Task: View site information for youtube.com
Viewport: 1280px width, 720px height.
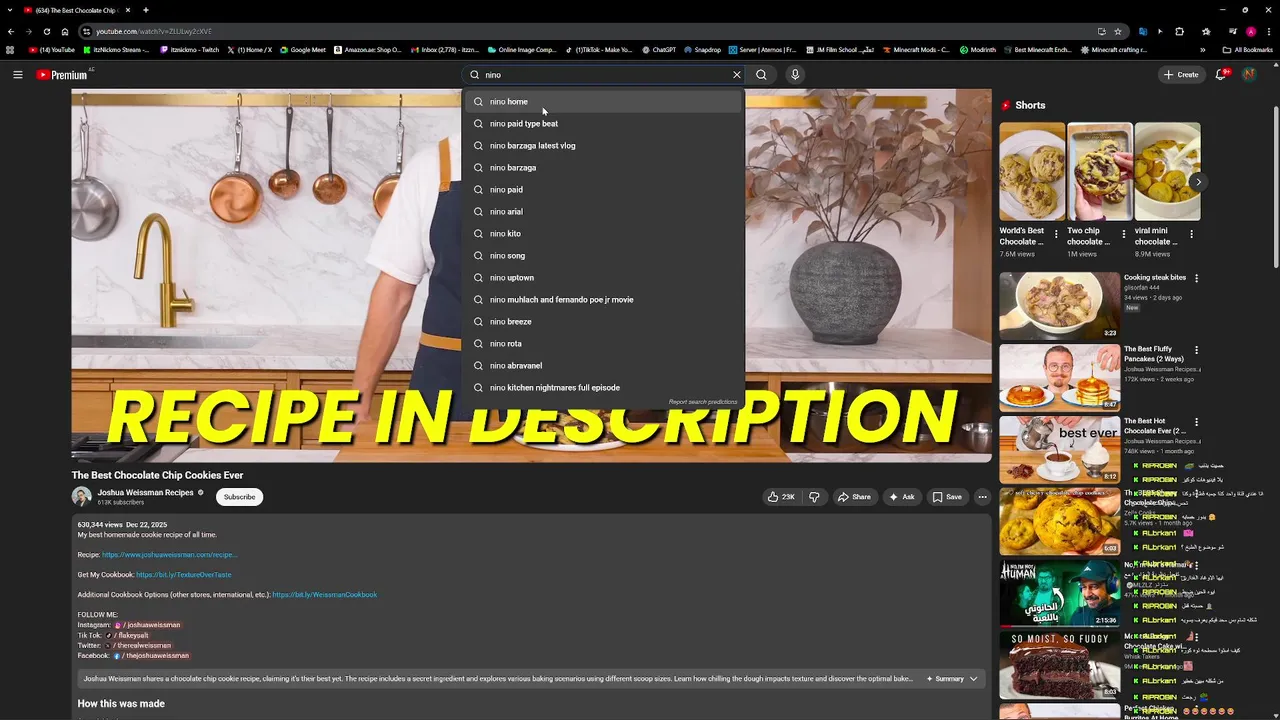Action: [x=87, y=31]
